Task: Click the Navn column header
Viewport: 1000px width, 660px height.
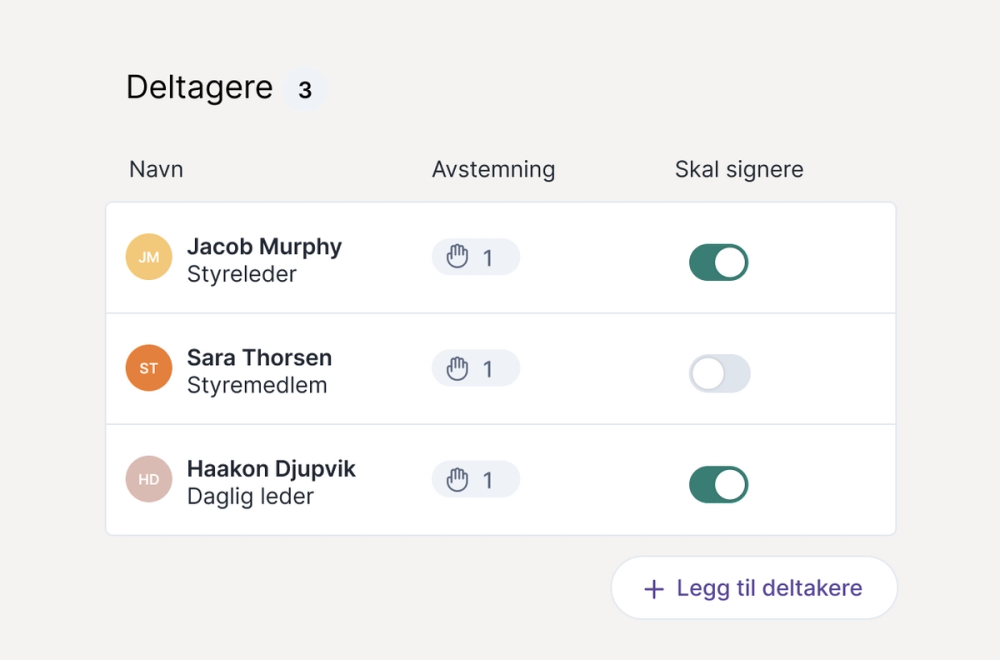Action: (156, 169)
